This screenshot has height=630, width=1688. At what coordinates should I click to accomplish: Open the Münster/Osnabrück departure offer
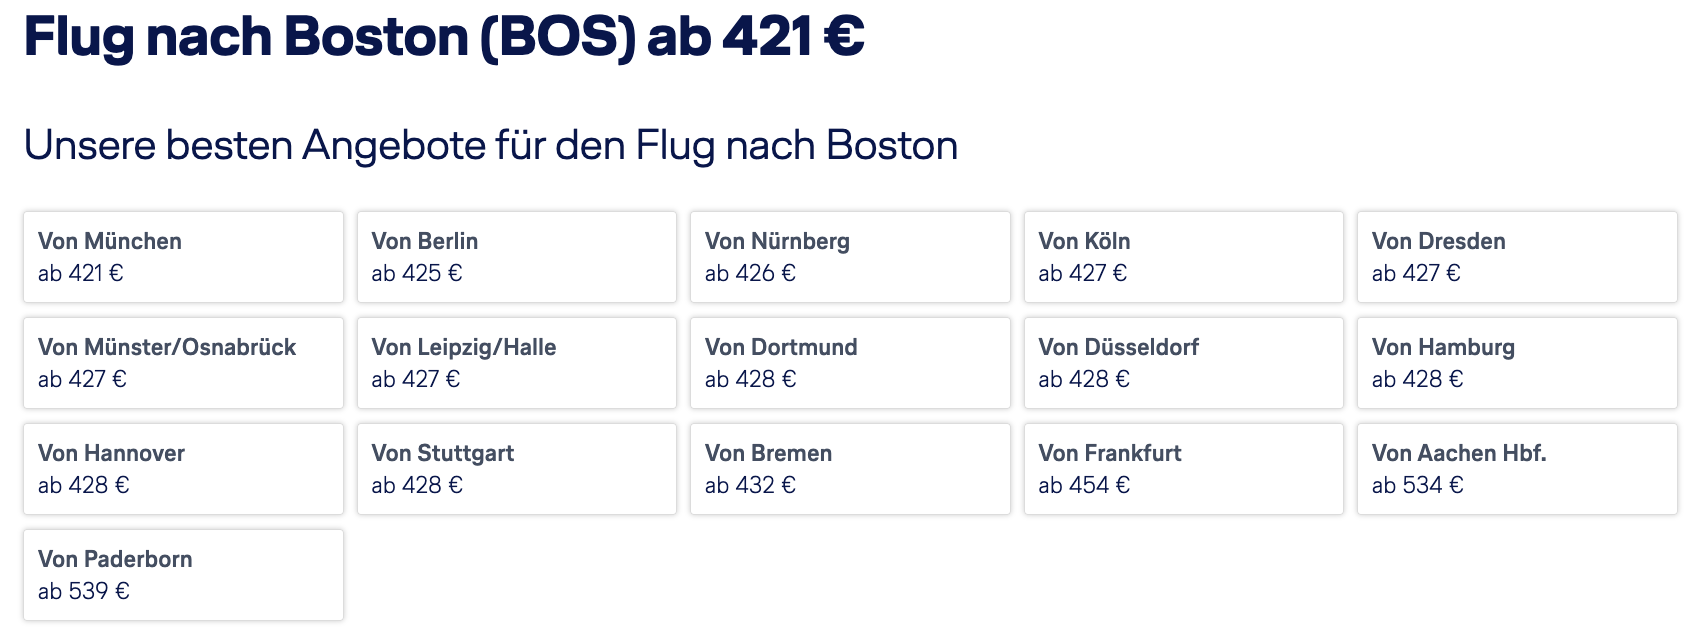click(183, 363)
